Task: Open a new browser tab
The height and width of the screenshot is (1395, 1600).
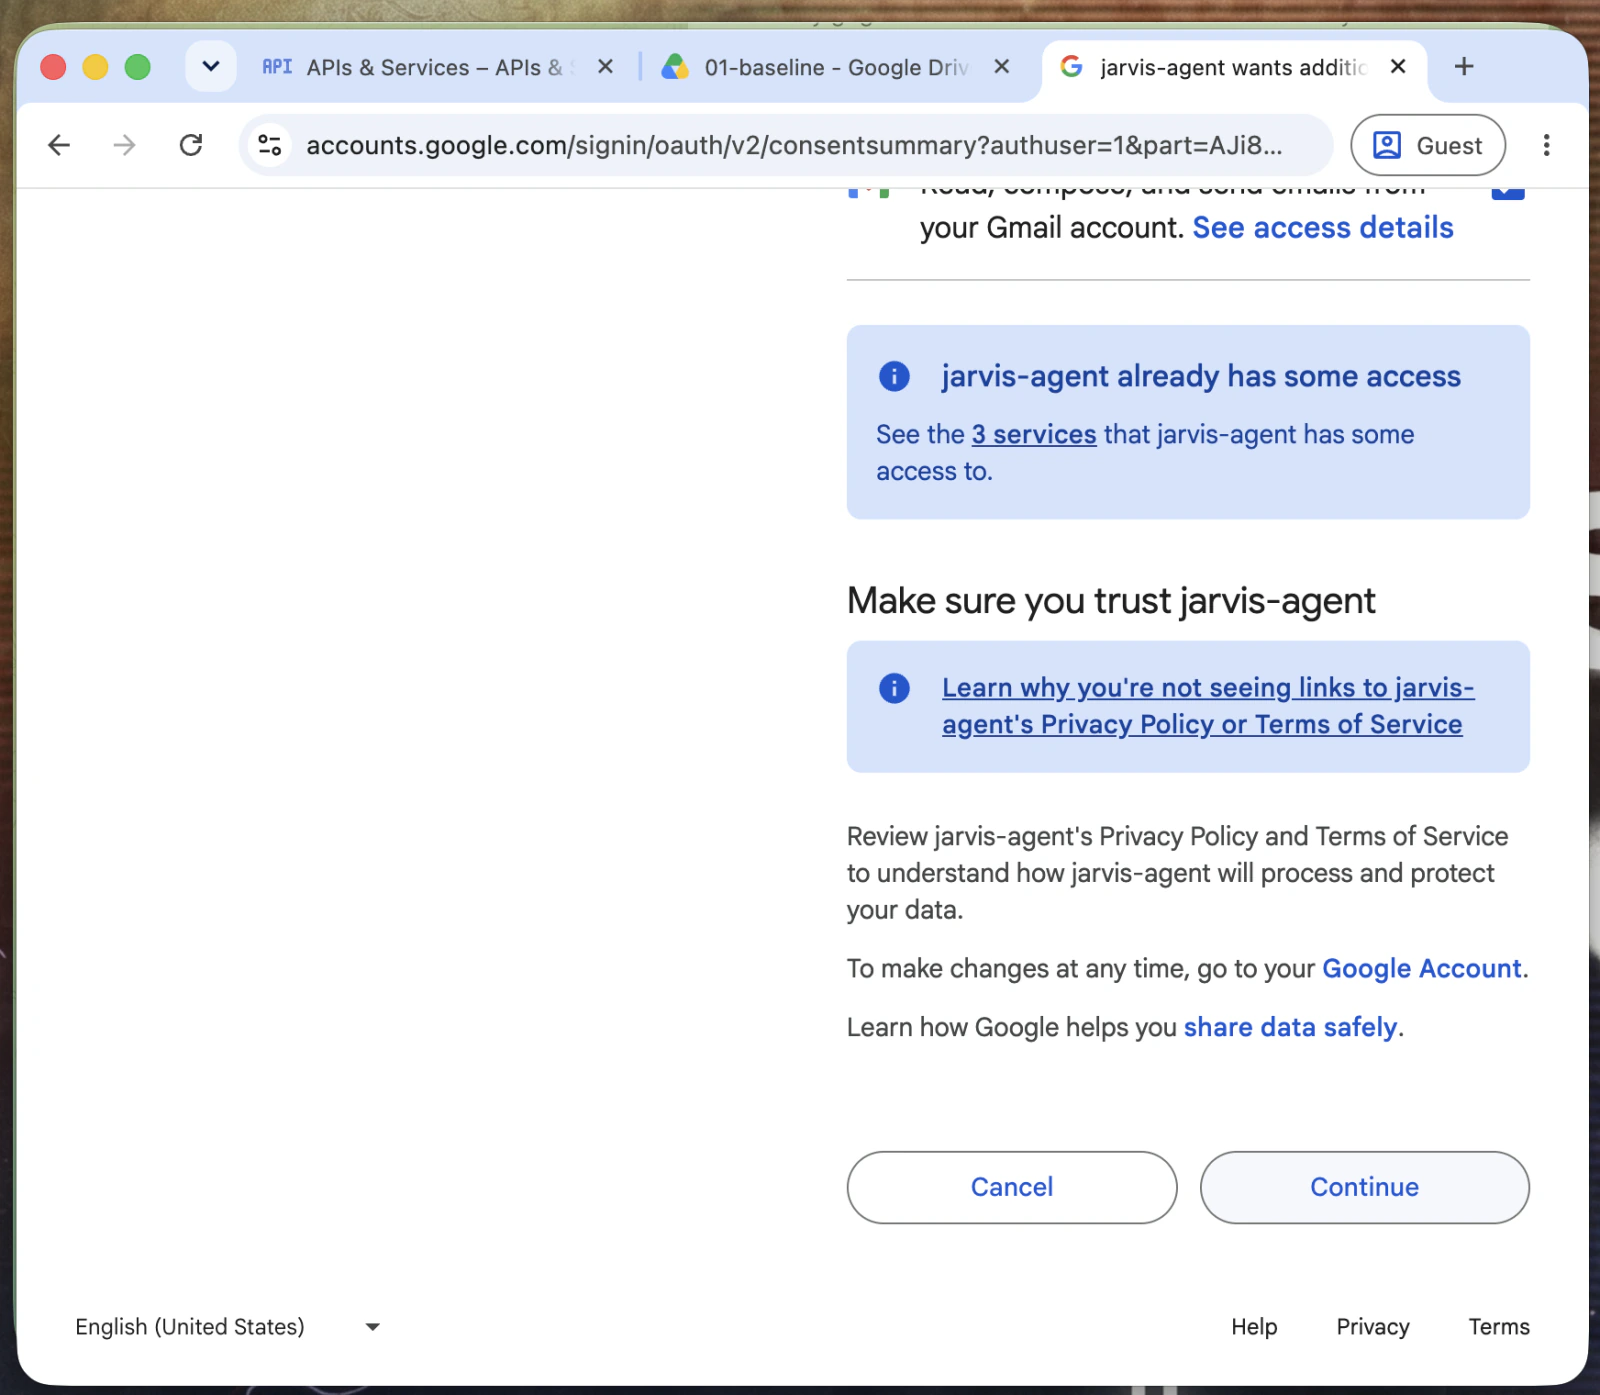Action: tap(1464, 67)
